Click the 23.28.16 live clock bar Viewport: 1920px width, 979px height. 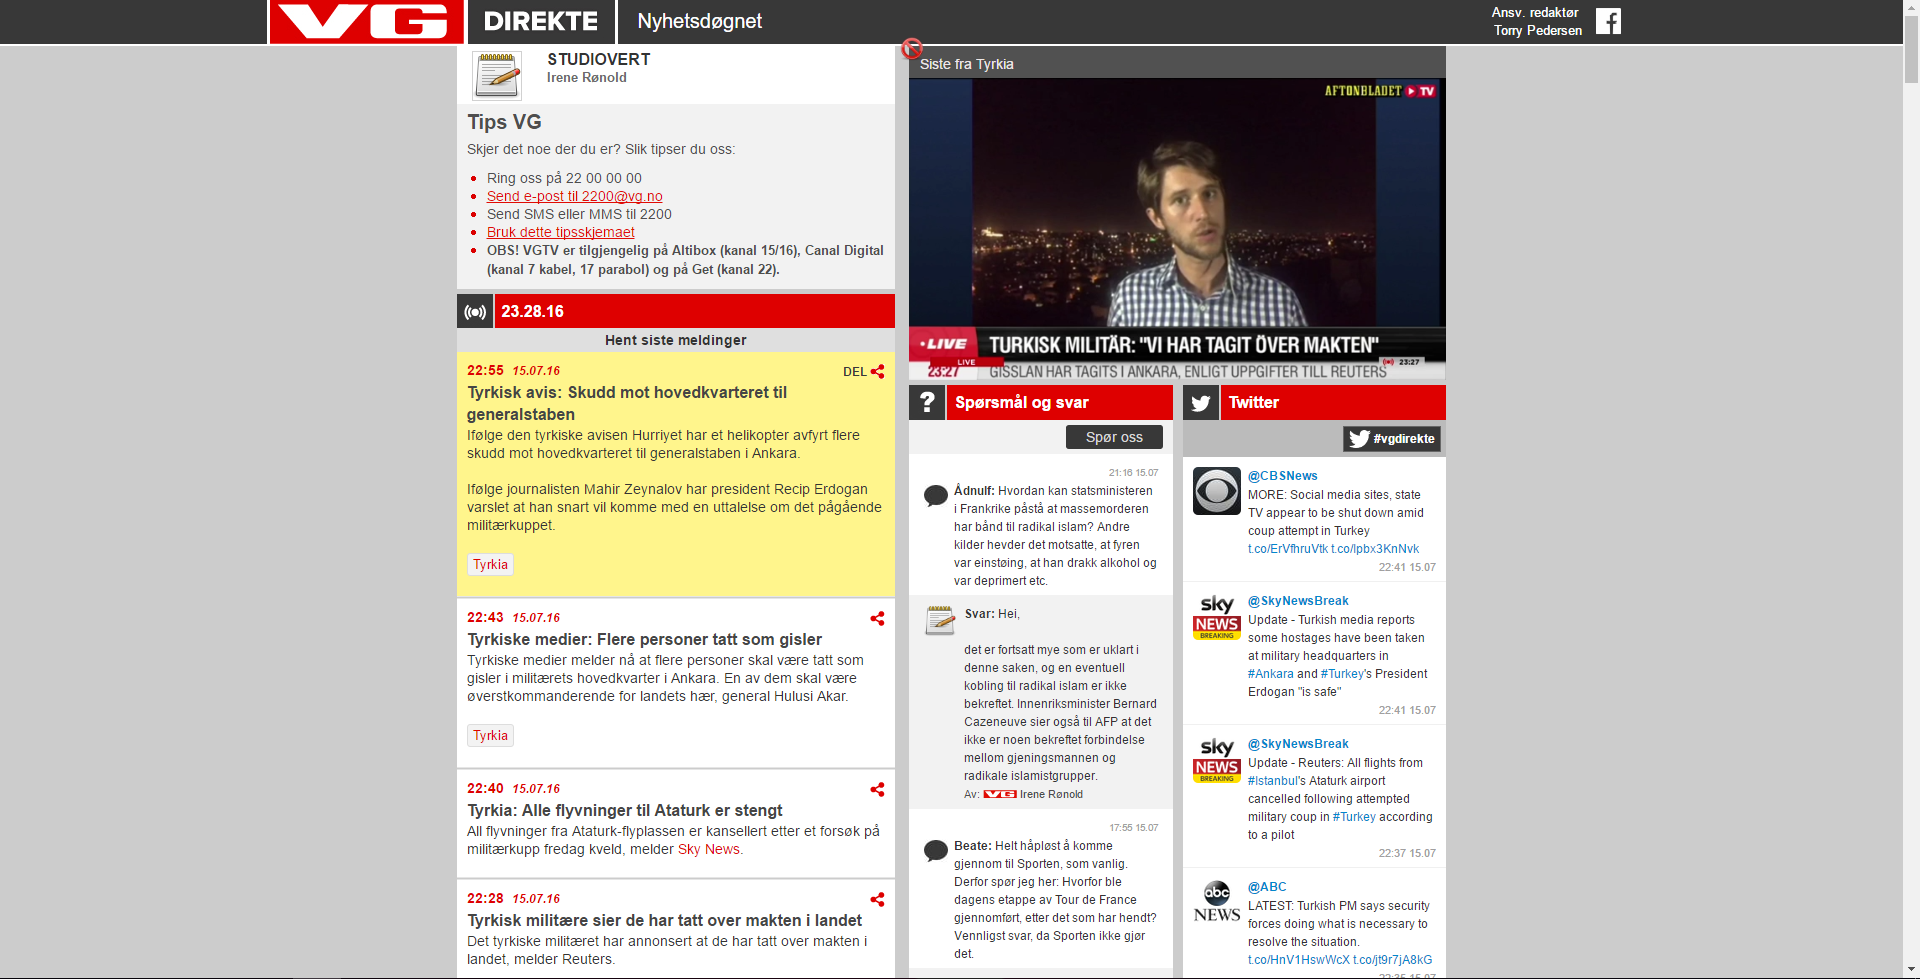pos(695,311)
